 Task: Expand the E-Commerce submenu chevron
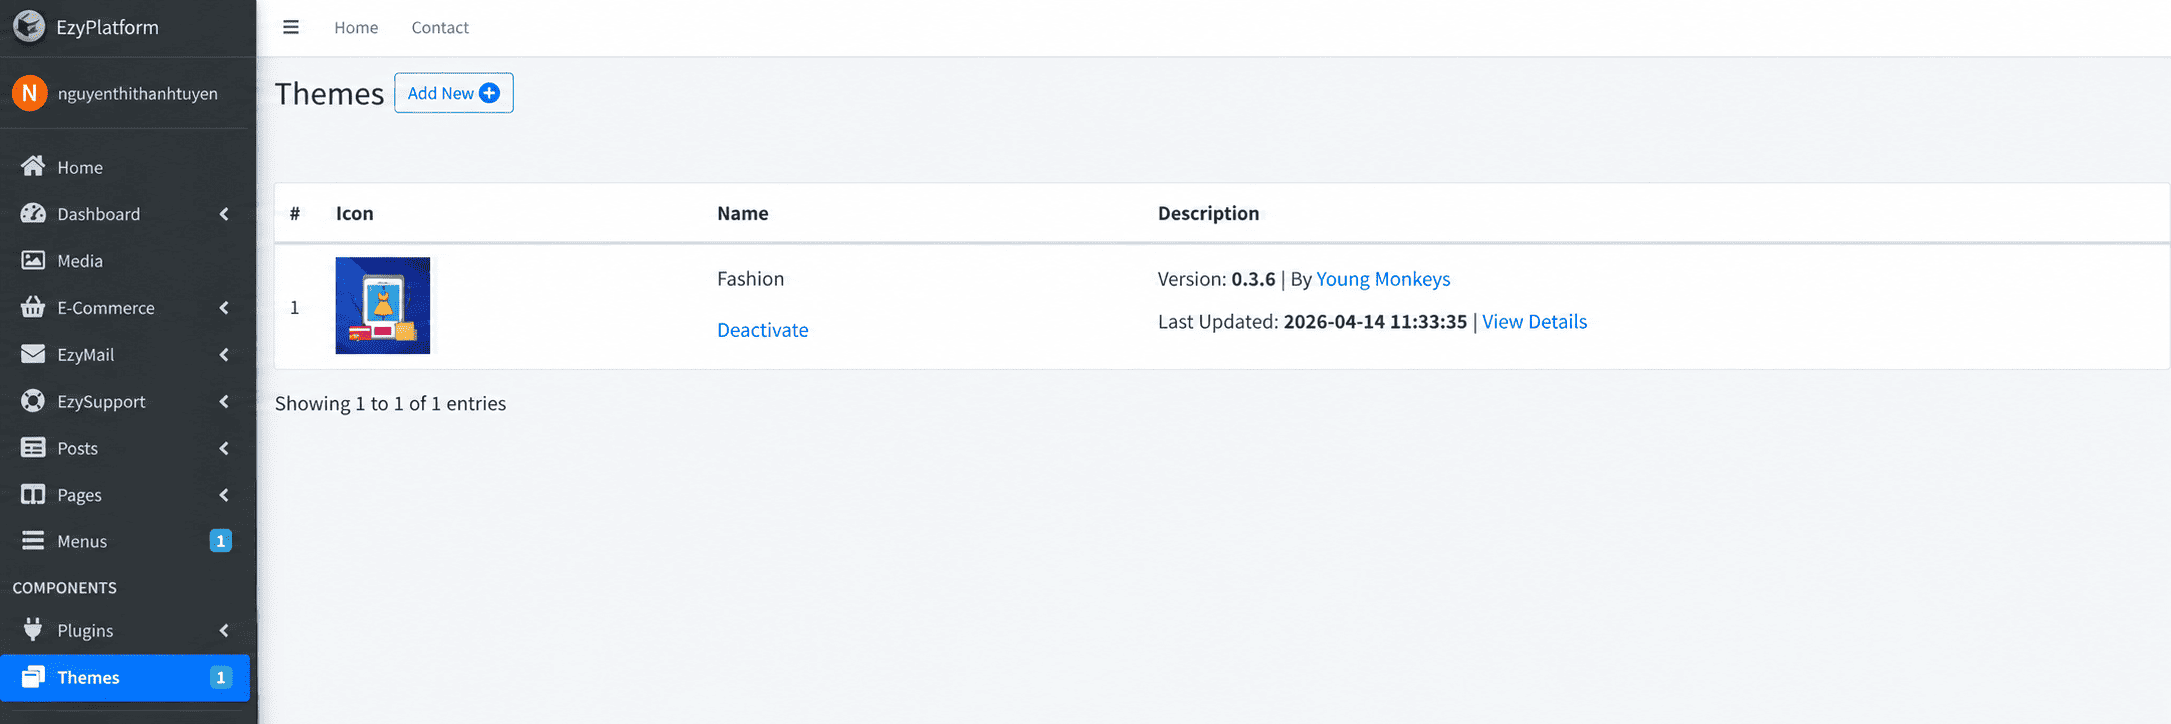(224, 308)
